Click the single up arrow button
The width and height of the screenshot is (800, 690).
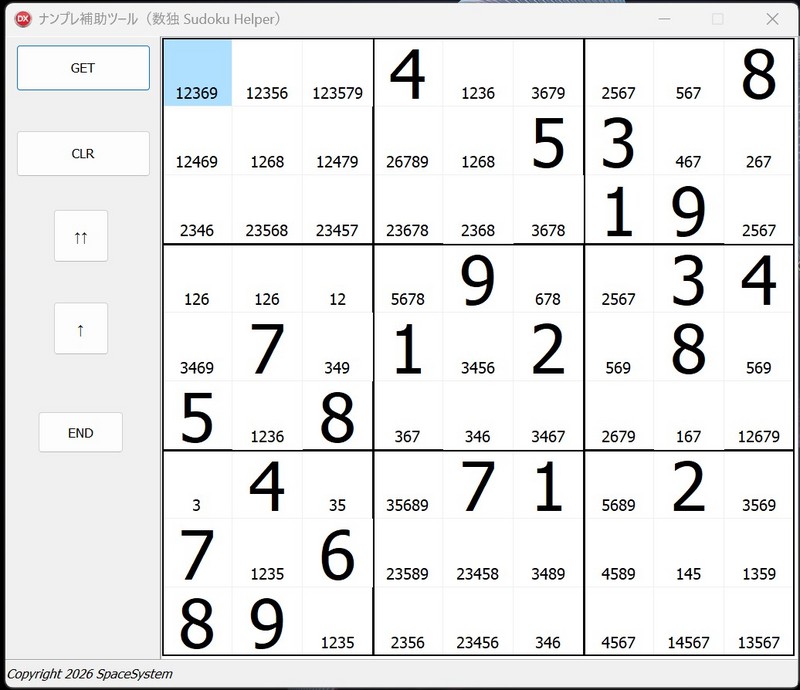click(80, 329)
